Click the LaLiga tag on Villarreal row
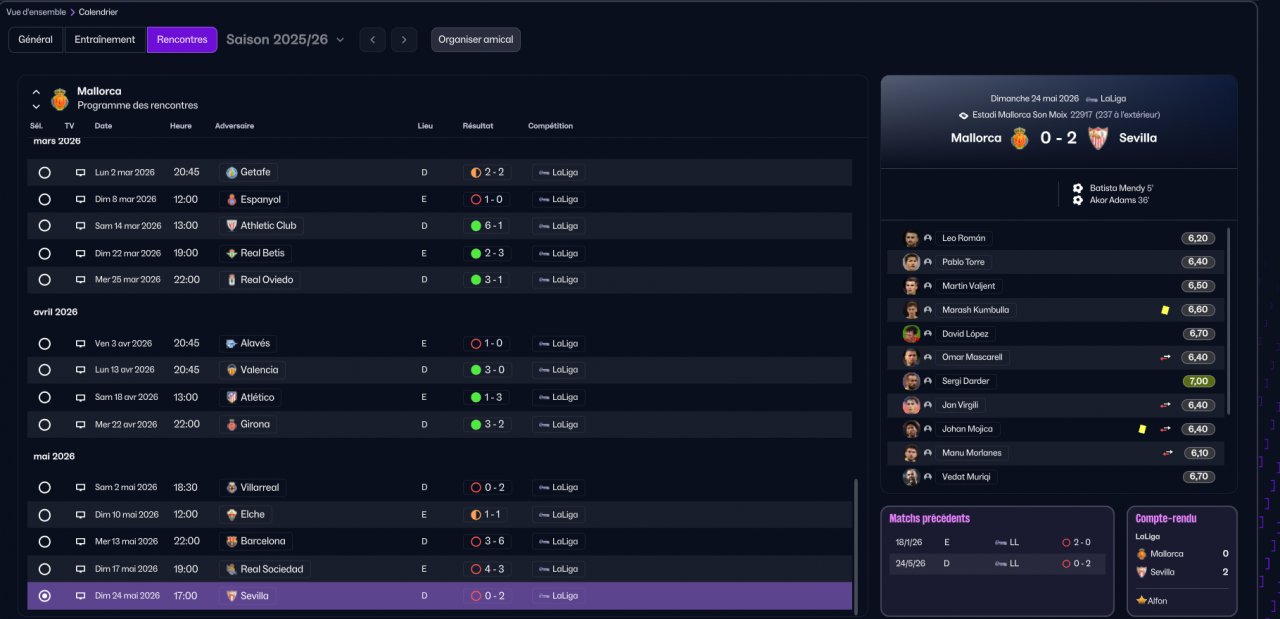The height and width of the screenshot is (619, 1280). pos(559,487)
